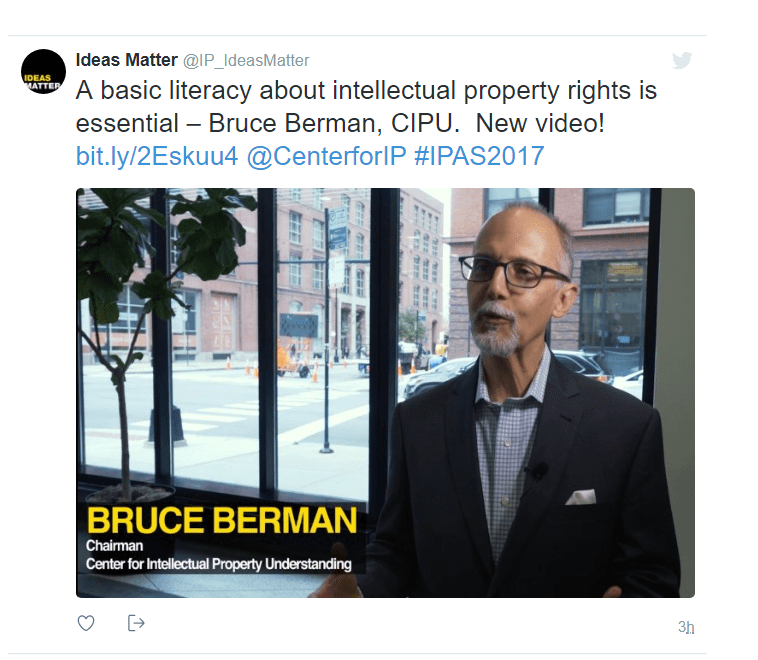Click the Center for Intellectual Property Understanding caption
This screenshot has height=660, width=758.
(219, 564)
